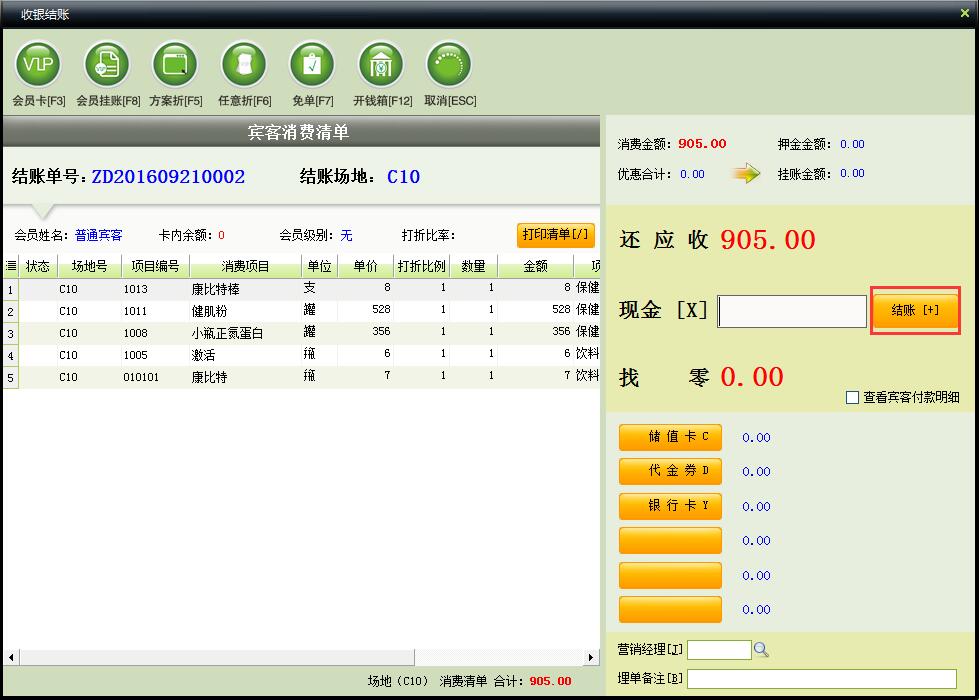Click bottom total 合计 905.00
Screen dimensions: 979x700
pos(550,681)
